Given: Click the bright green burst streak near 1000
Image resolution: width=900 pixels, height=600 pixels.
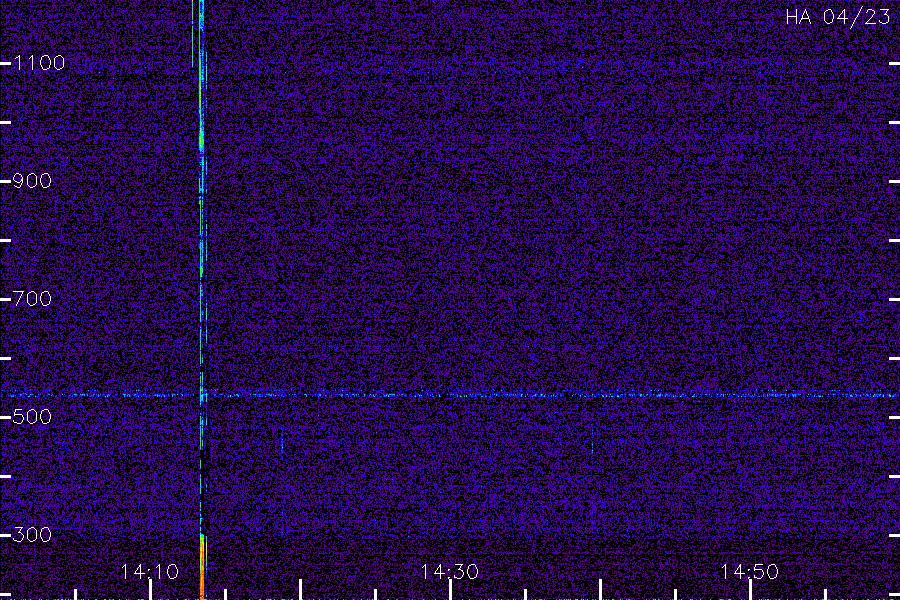Looking at the screenshot, I should [x=201, y=140].
